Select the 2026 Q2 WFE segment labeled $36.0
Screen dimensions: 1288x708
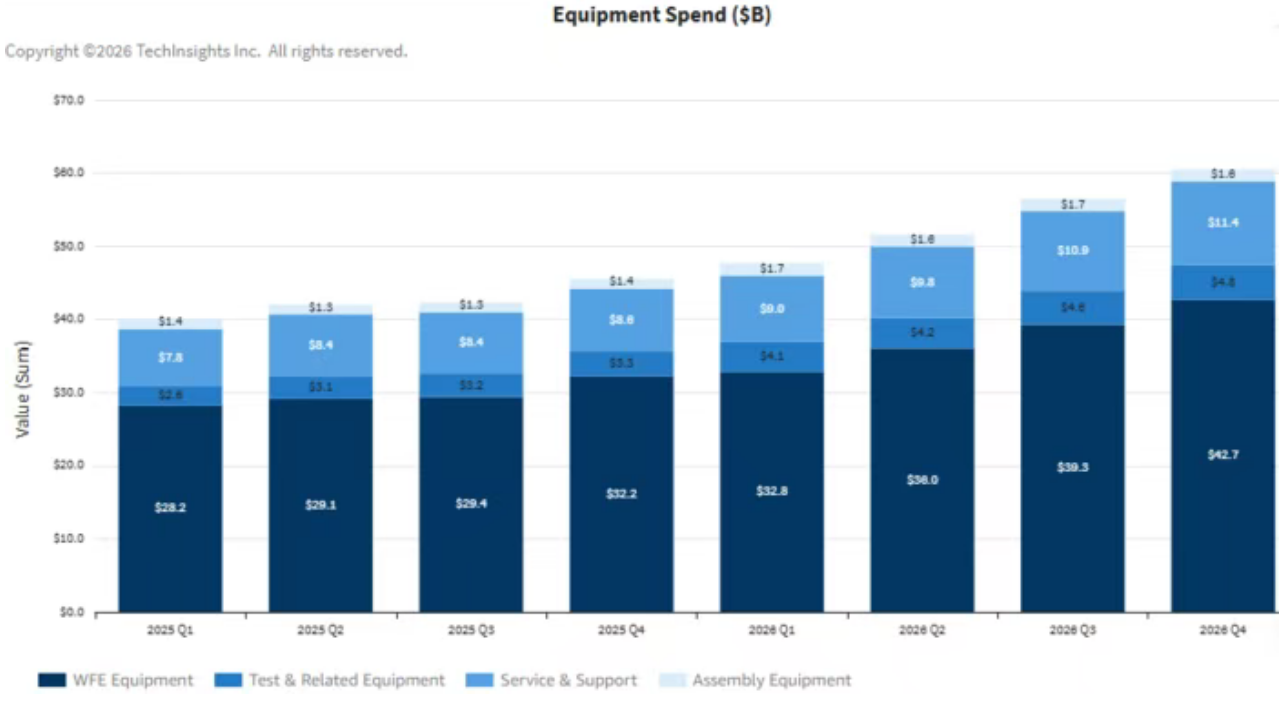tap(923, 480)
